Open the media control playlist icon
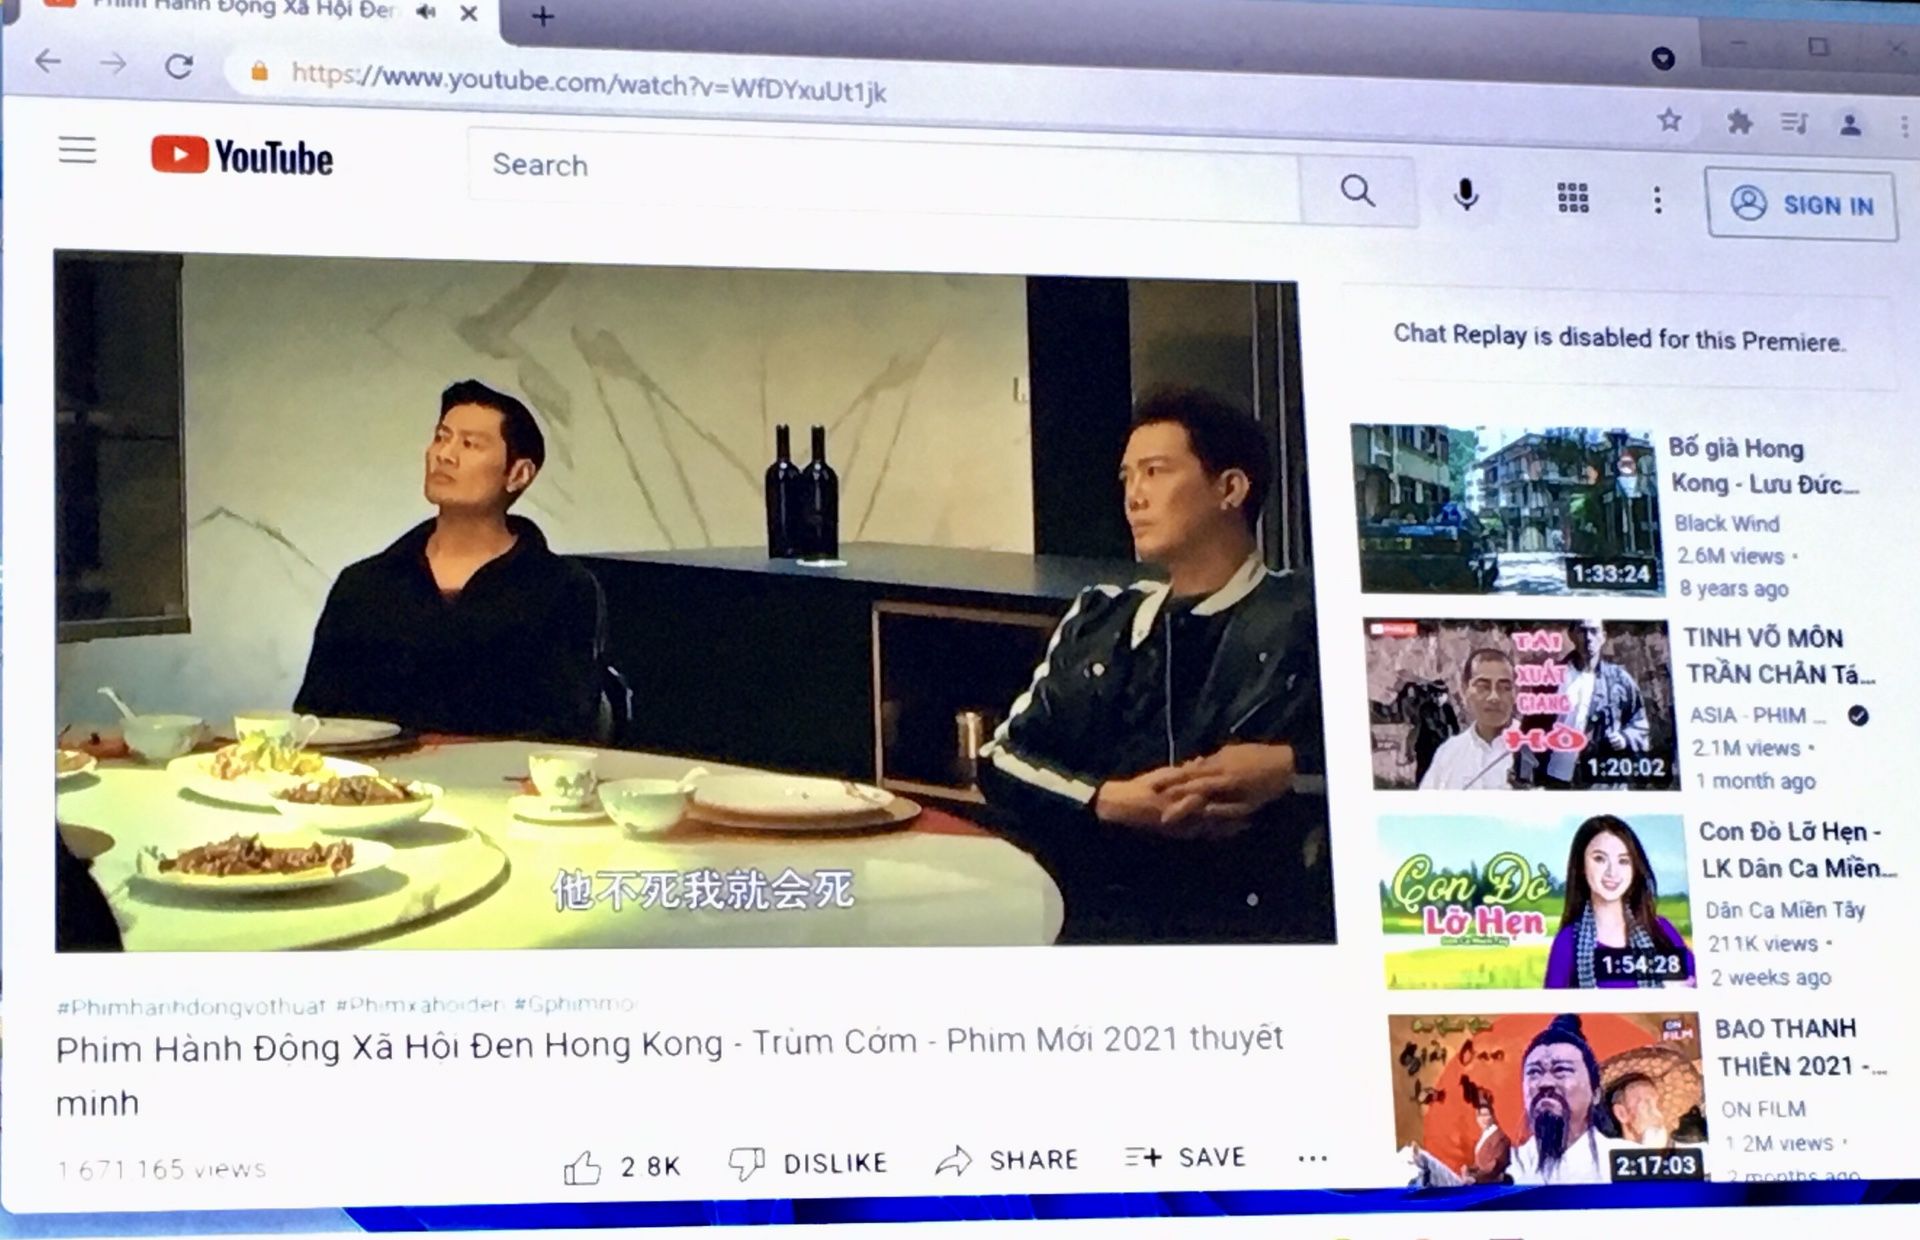This screenshot has height=1240, width=1920. point(1795,123)
